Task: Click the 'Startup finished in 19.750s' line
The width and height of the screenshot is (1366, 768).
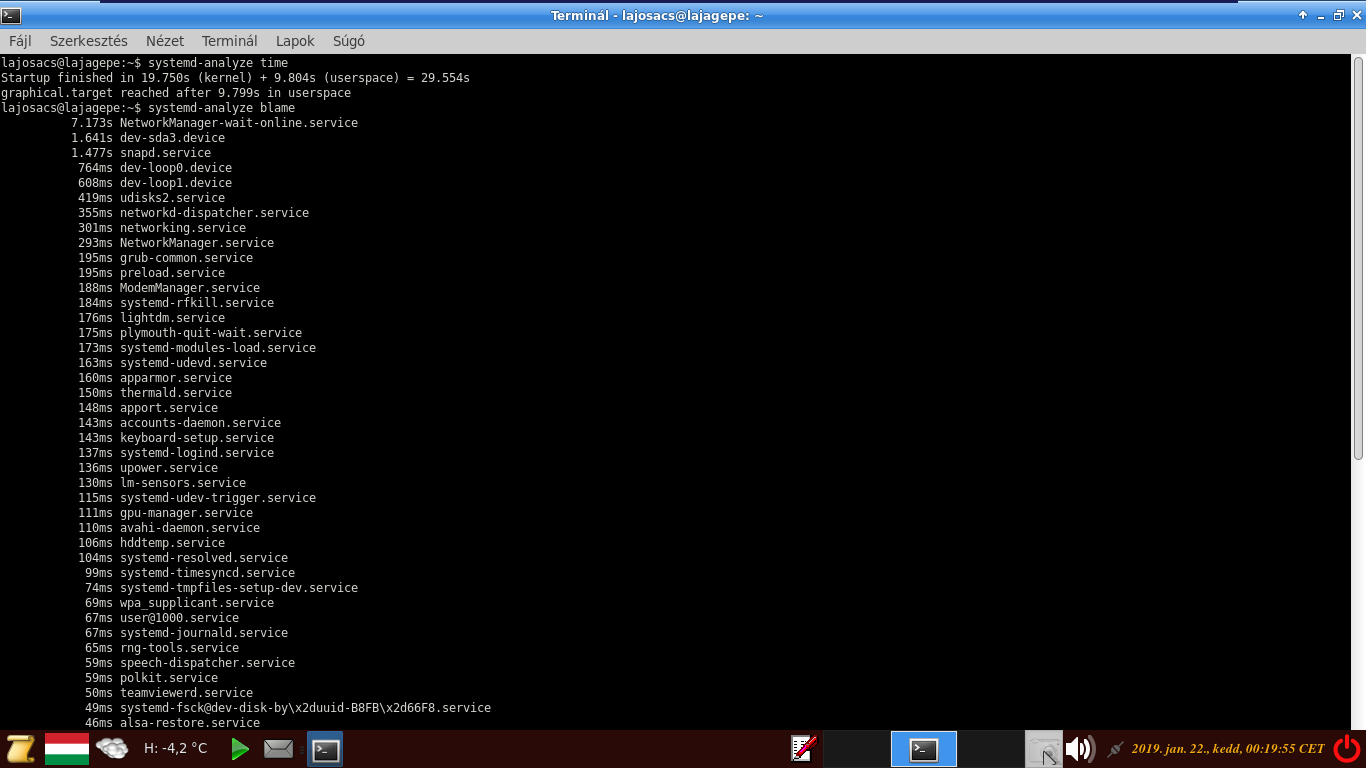Action: (235, 78)
